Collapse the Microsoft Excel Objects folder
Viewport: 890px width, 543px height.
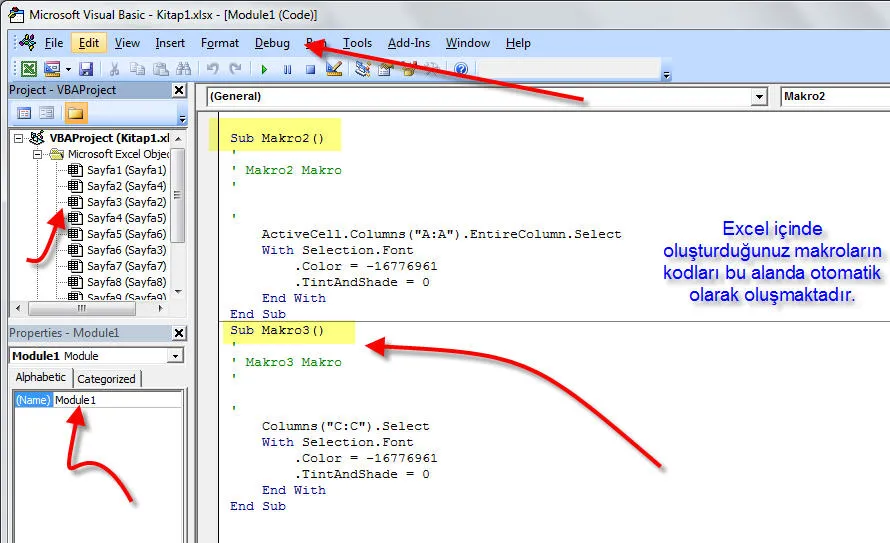[37, 155]
